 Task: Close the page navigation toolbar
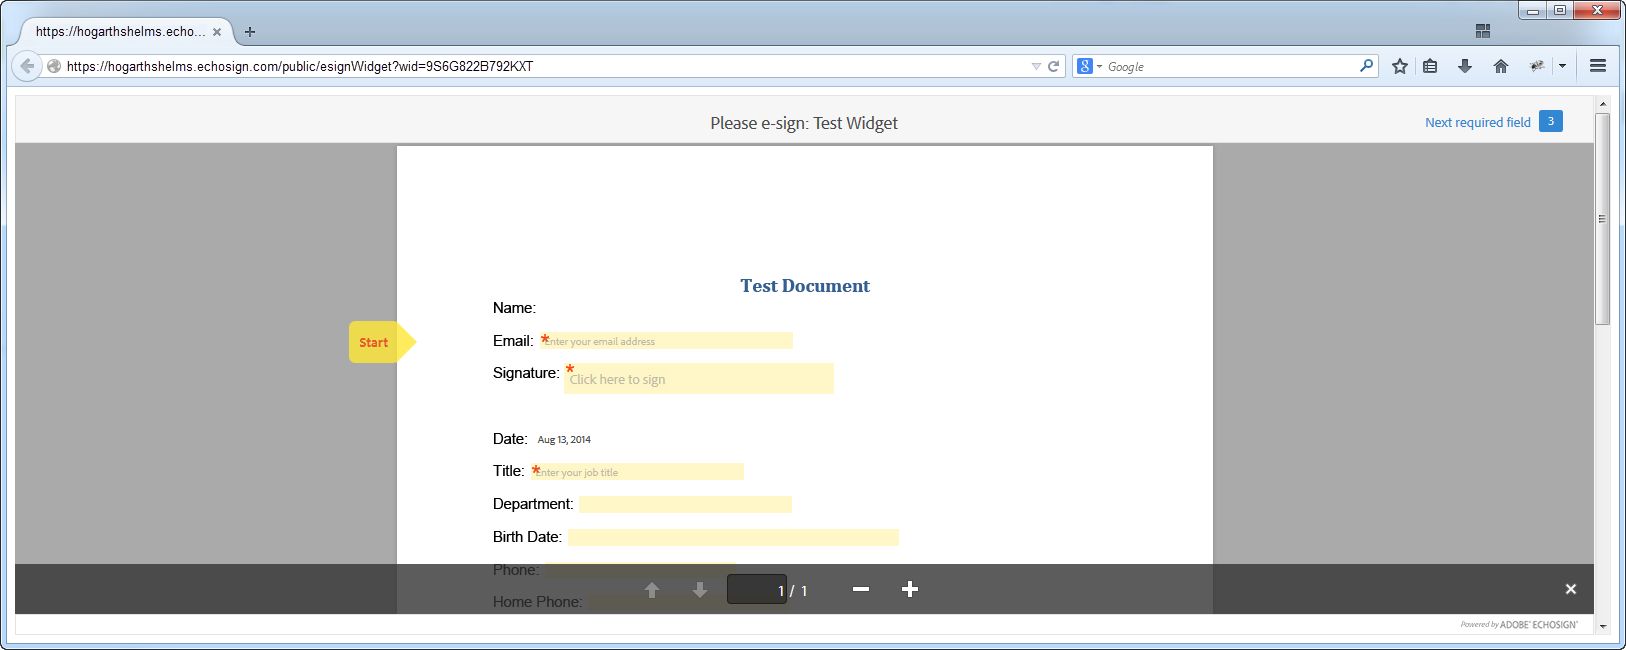(1570, 589)
